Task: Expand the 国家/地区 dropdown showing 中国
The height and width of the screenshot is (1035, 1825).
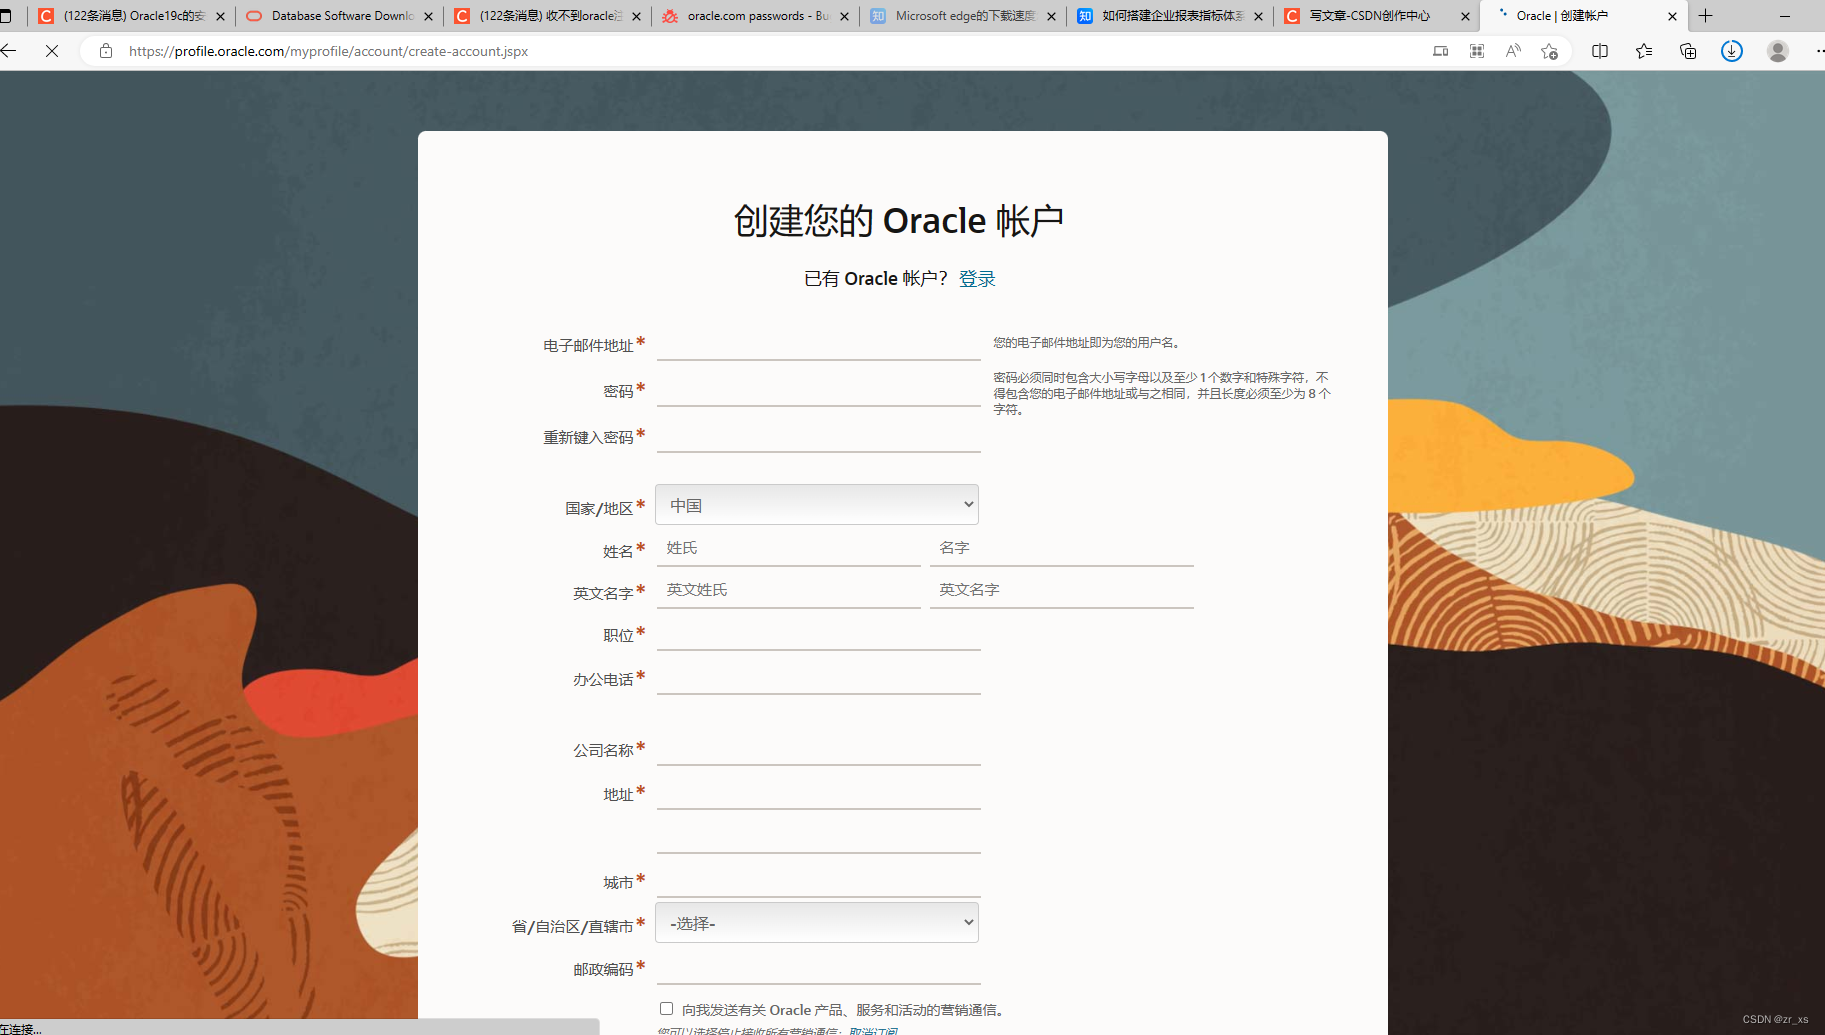Action: click(817, 504)
